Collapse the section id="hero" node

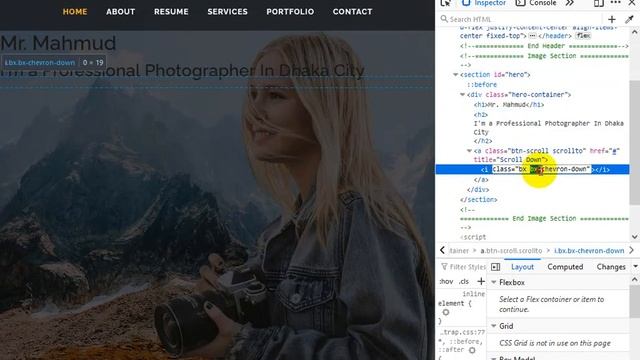tap(456, 75)
